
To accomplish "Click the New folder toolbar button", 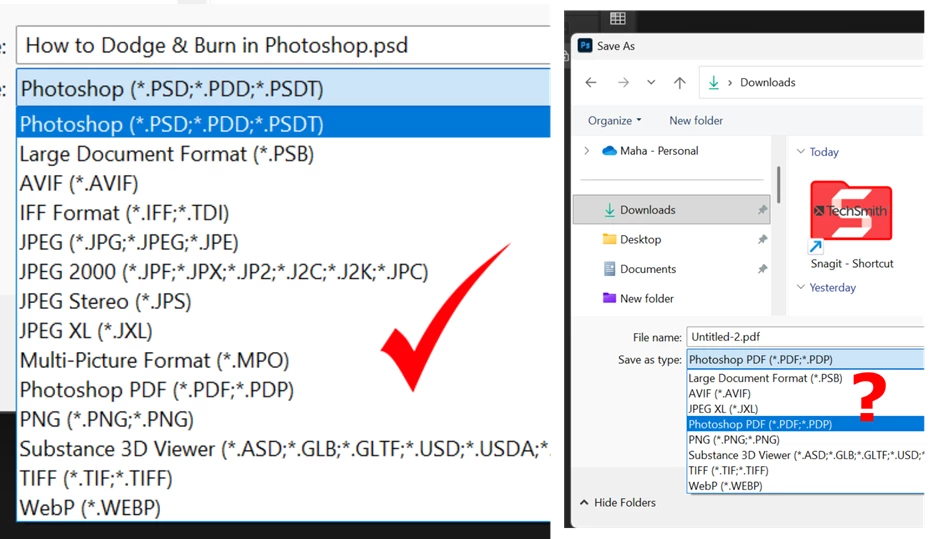I will tap(696, 120).
